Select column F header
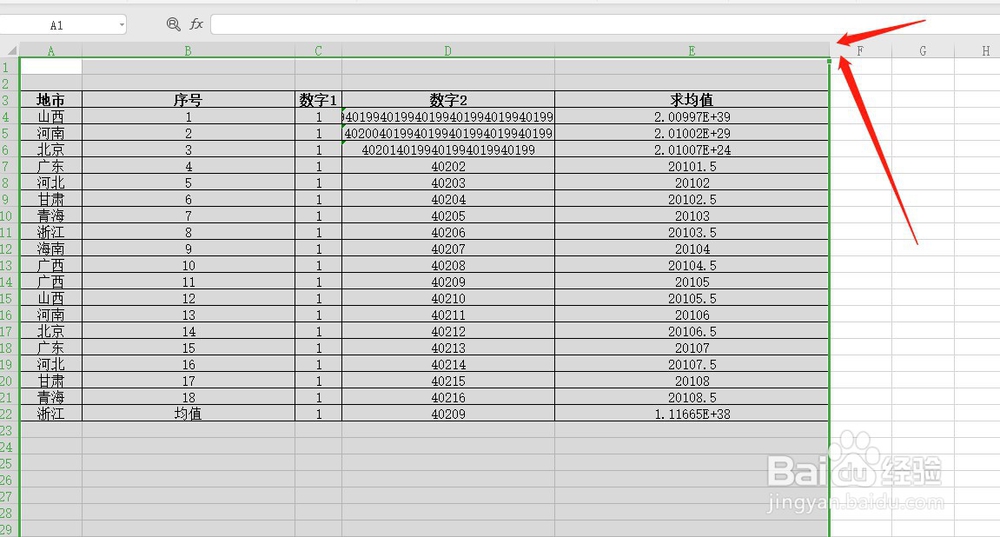Image resolution: width=1000 pixels, height=537 pixels. (x=860, y=50)
